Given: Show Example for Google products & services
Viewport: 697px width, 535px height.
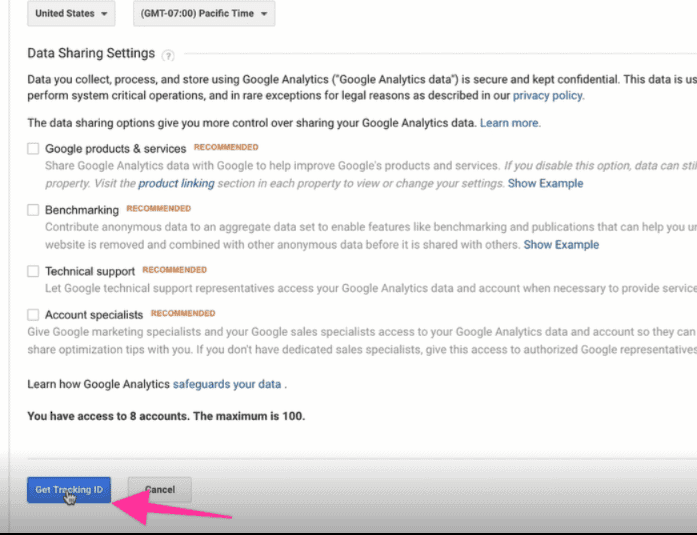Looking at the screenshot, I should click(545, 184).
